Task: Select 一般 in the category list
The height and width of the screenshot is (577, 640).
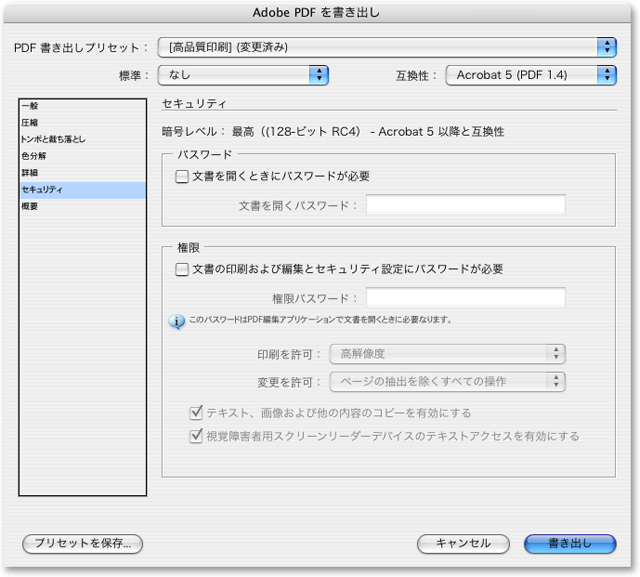Action: 31,106
